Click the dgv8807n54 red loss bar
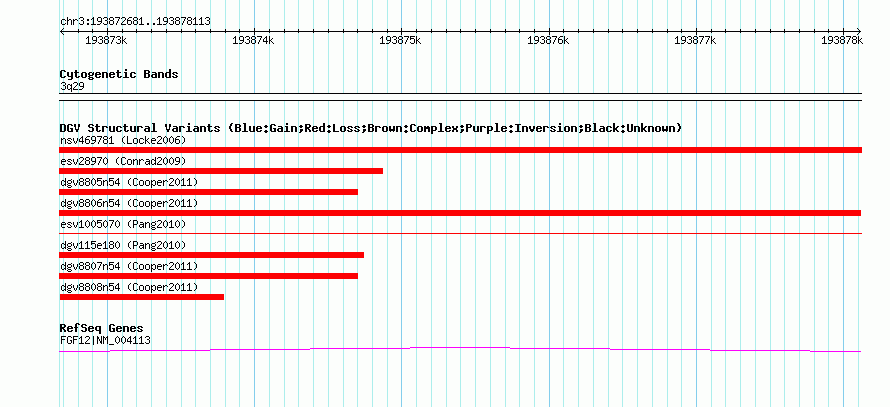This screenshot has width=890, height=407. click(208, 276)
